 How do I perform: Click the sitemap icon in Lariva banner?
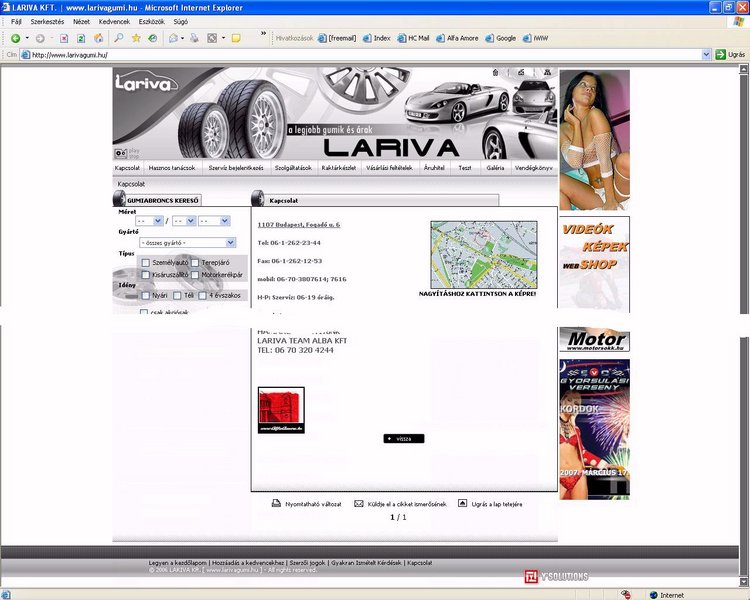click(x=547, y=72)
